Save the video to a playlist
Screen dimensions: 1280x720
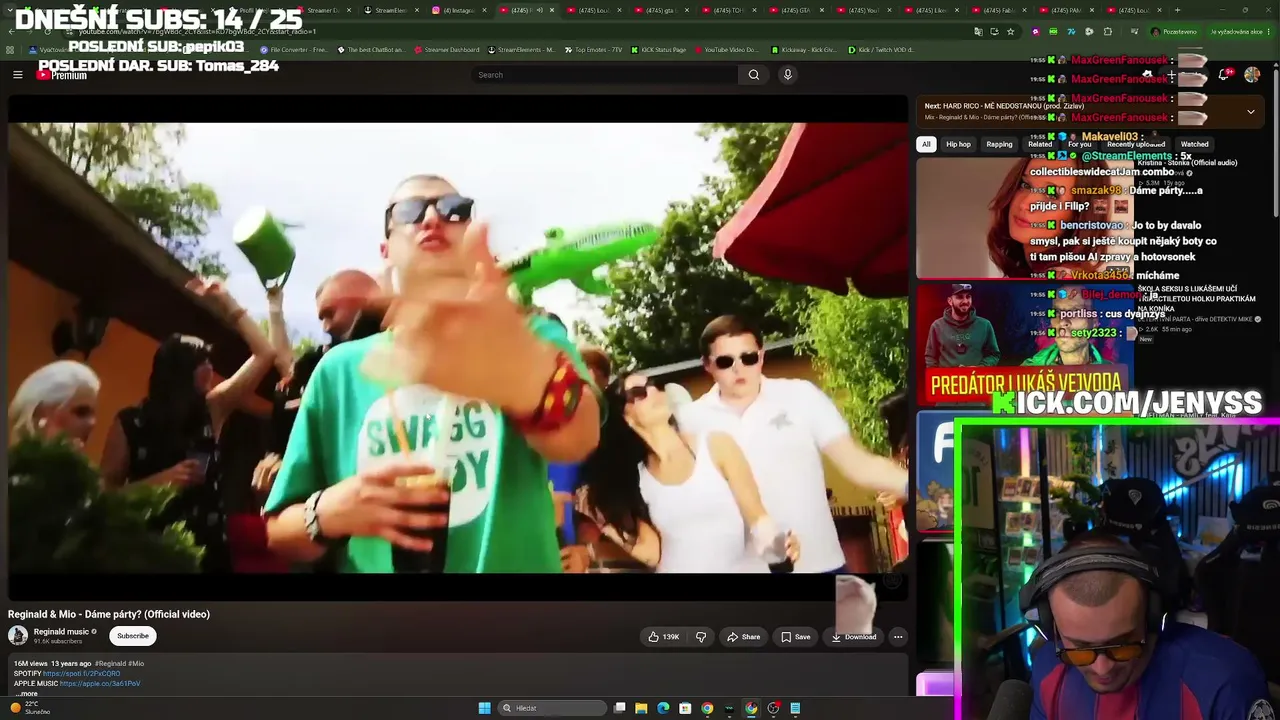point(796,637)
